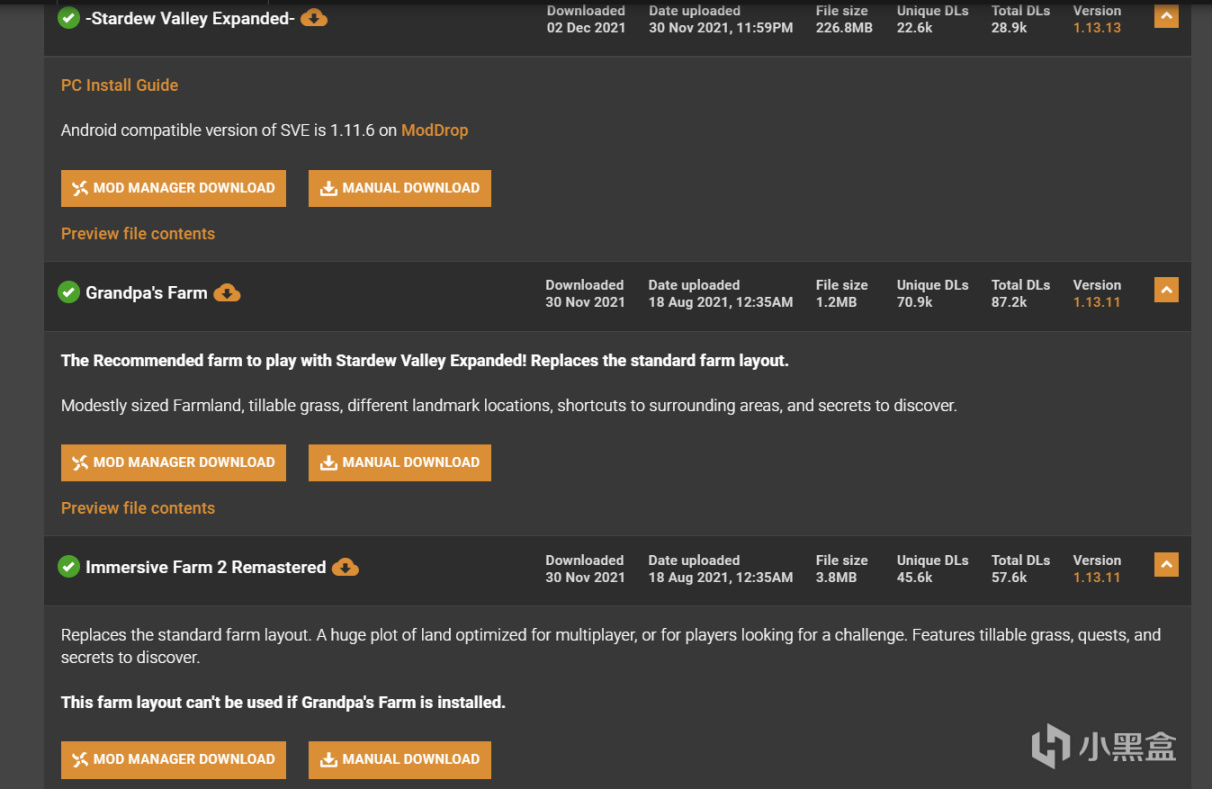Manual Download Immersive Farm 2 Remastered file

coord(399,760)
